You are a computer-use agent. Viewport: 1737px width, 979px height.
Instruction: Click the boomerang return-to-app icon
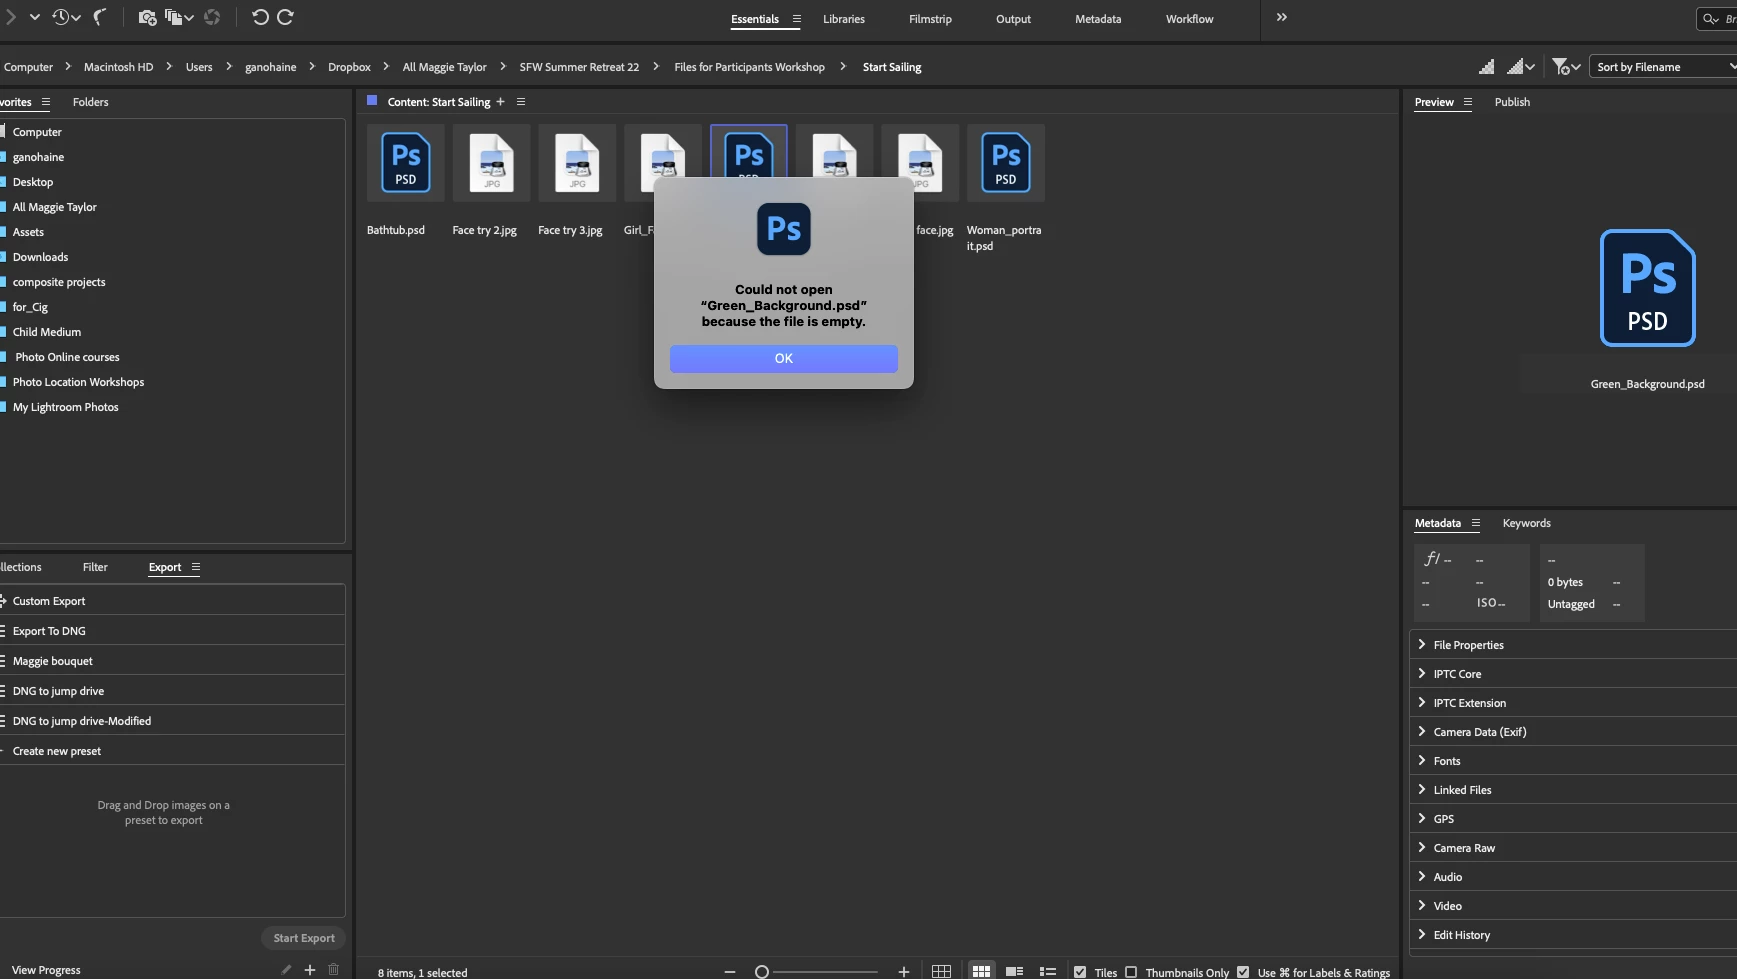(100, 17)
